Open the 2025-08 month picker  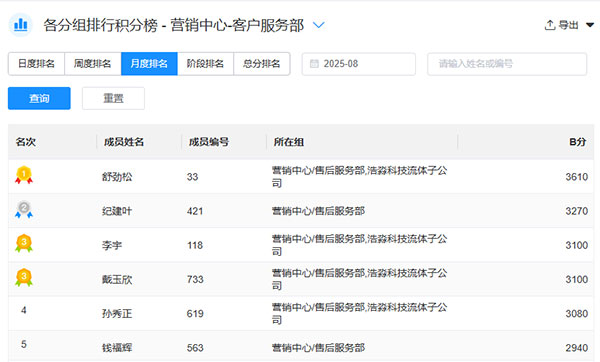[x=359, y=64]
